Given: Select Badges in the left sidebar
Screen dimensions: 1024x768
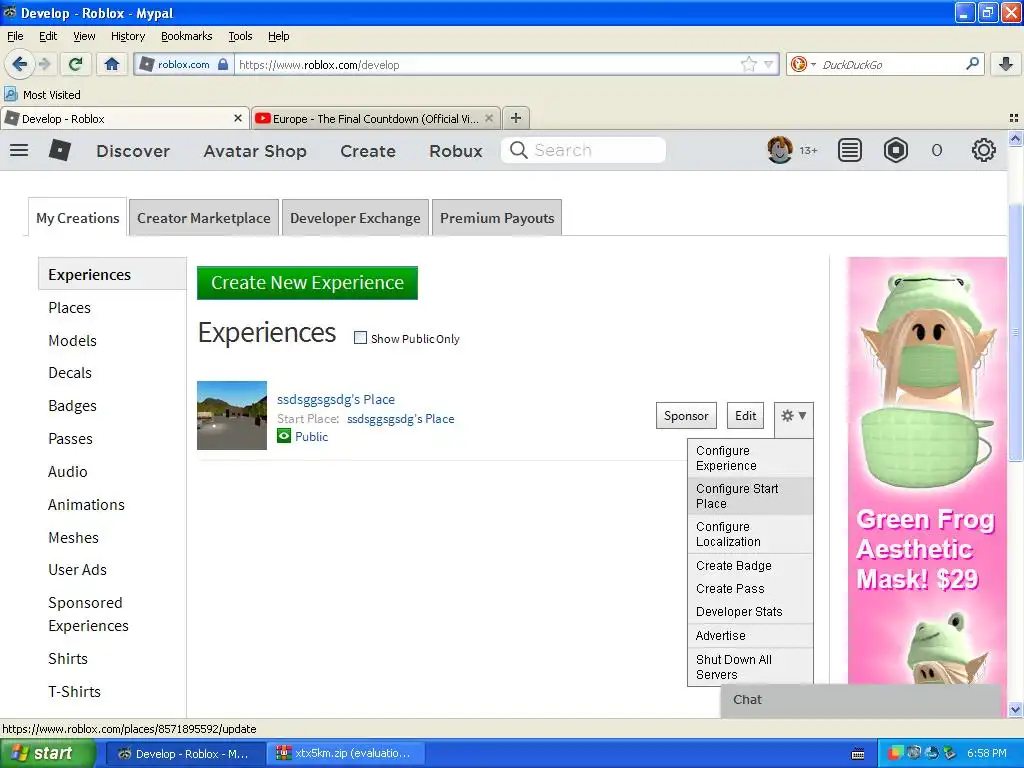Looking at the screenshot, I should click(x=72, y=406).
